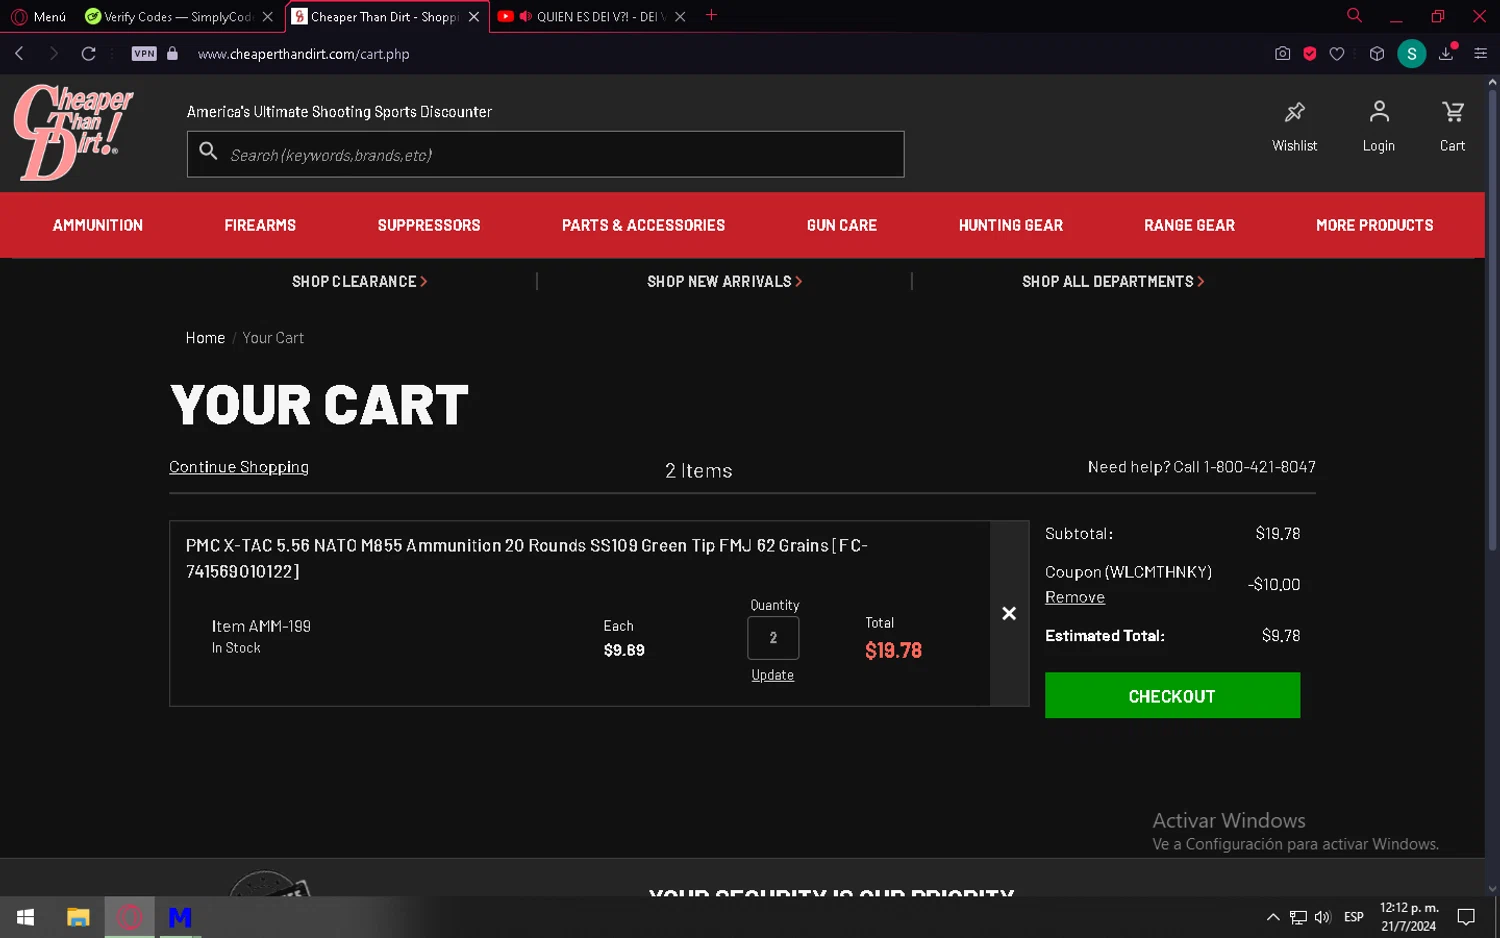Open the RANGE GEAR menu
This screenshot has width=1500, height=938.
click(1189, 226)
